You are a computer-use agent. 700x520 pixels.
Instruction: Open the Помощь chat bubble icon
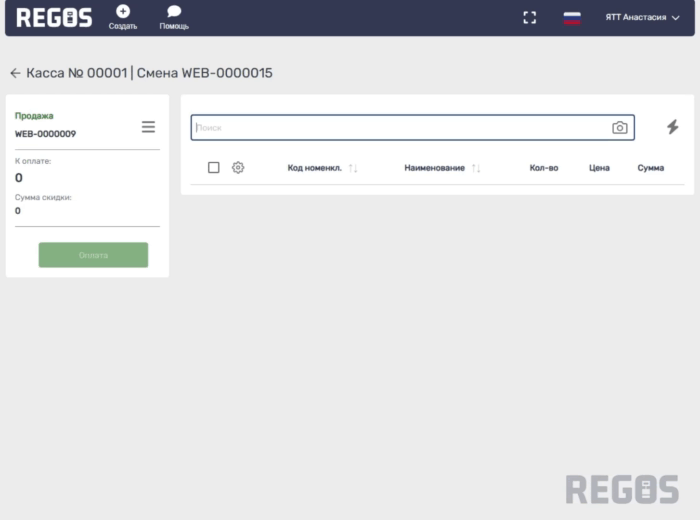coord(174,12)
